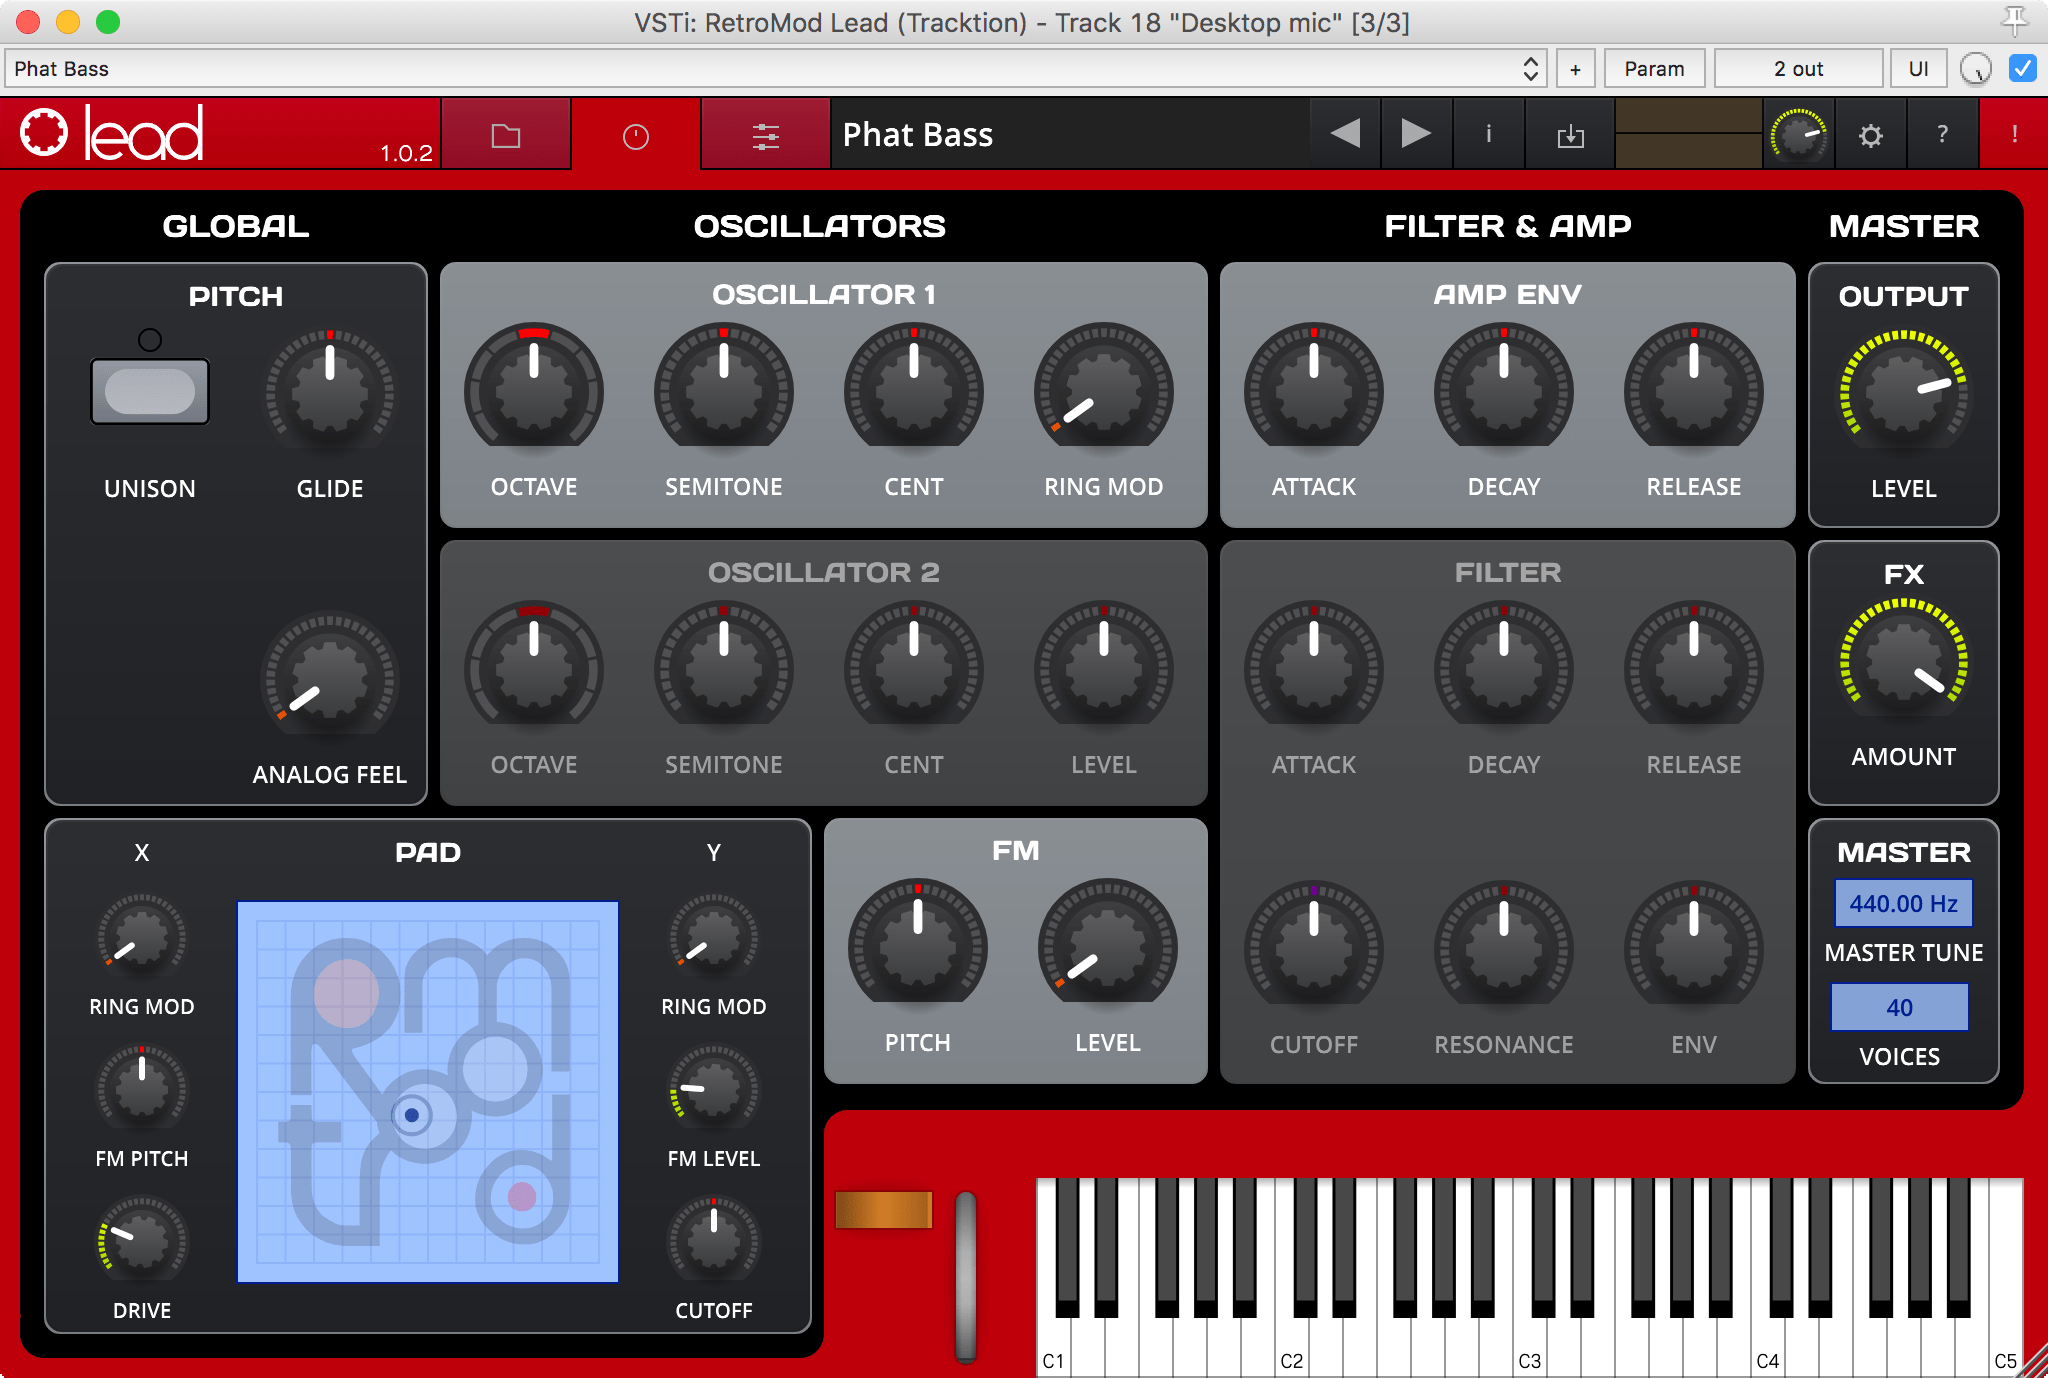Screen dimensions: 2048x1378
Task: Play the C3 key on keyboard
Action: pos(1530,1345)
